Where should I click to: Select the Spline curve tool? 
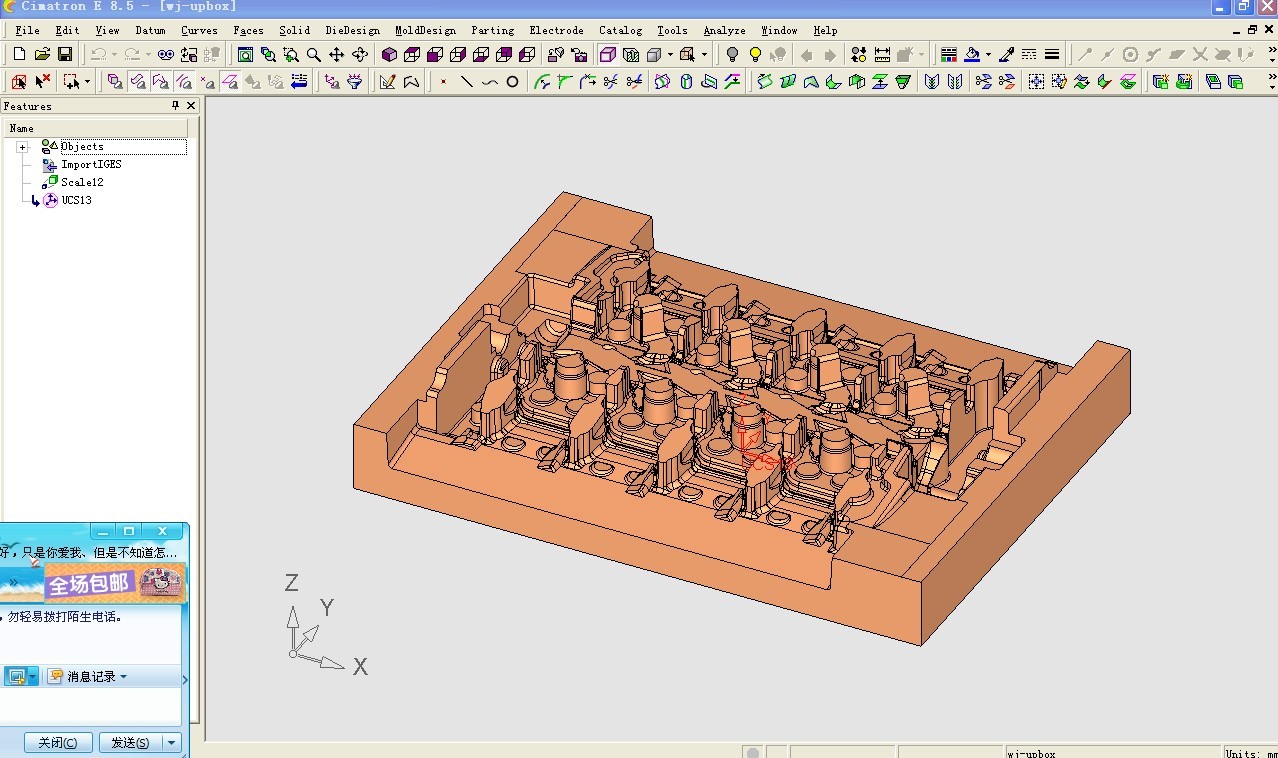tap(489, 81)
